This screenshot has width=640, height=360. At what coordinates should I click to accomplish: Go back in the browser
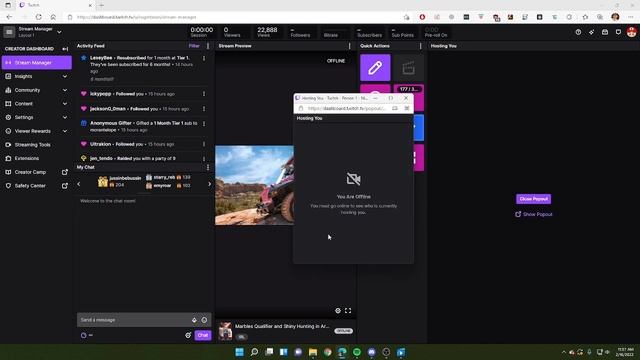9,17
